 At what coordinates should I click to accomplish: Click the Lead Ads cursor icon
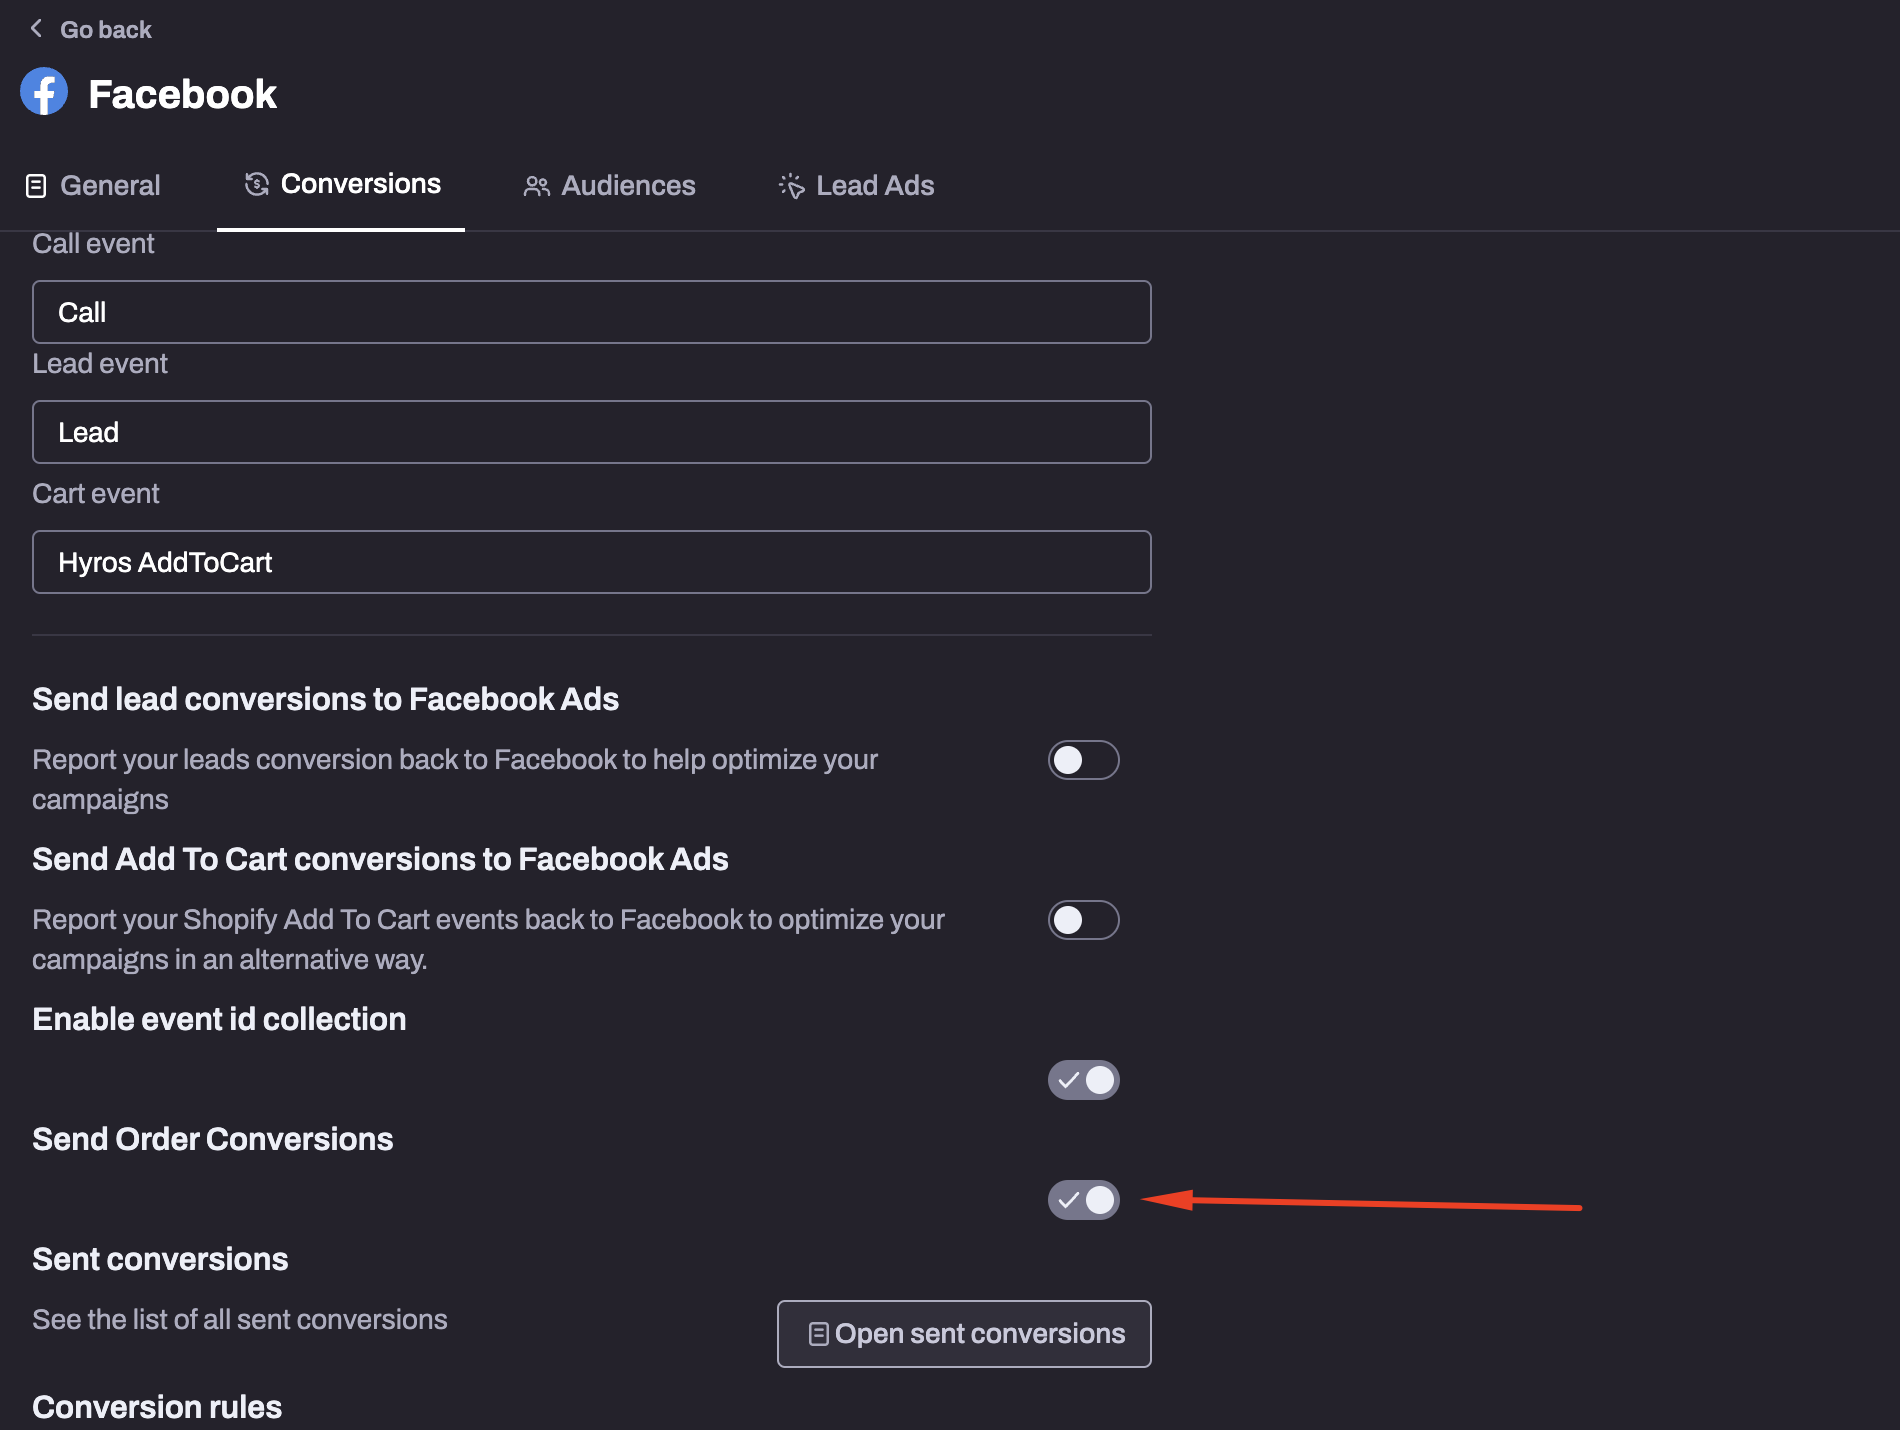[790, 186]
